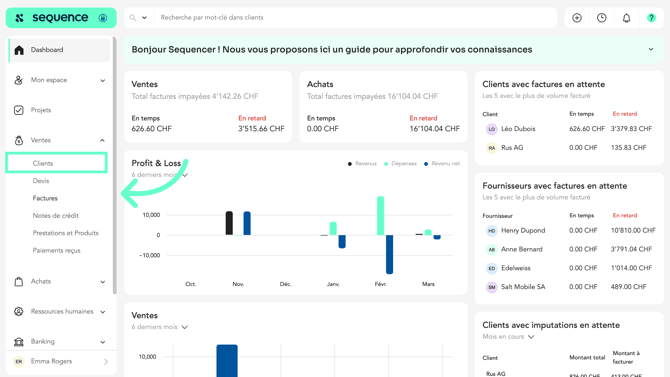The width and height of the screenshot is (670, 377).
Task: Click the Mon espace person icon
Action: [x=18, y=80]
